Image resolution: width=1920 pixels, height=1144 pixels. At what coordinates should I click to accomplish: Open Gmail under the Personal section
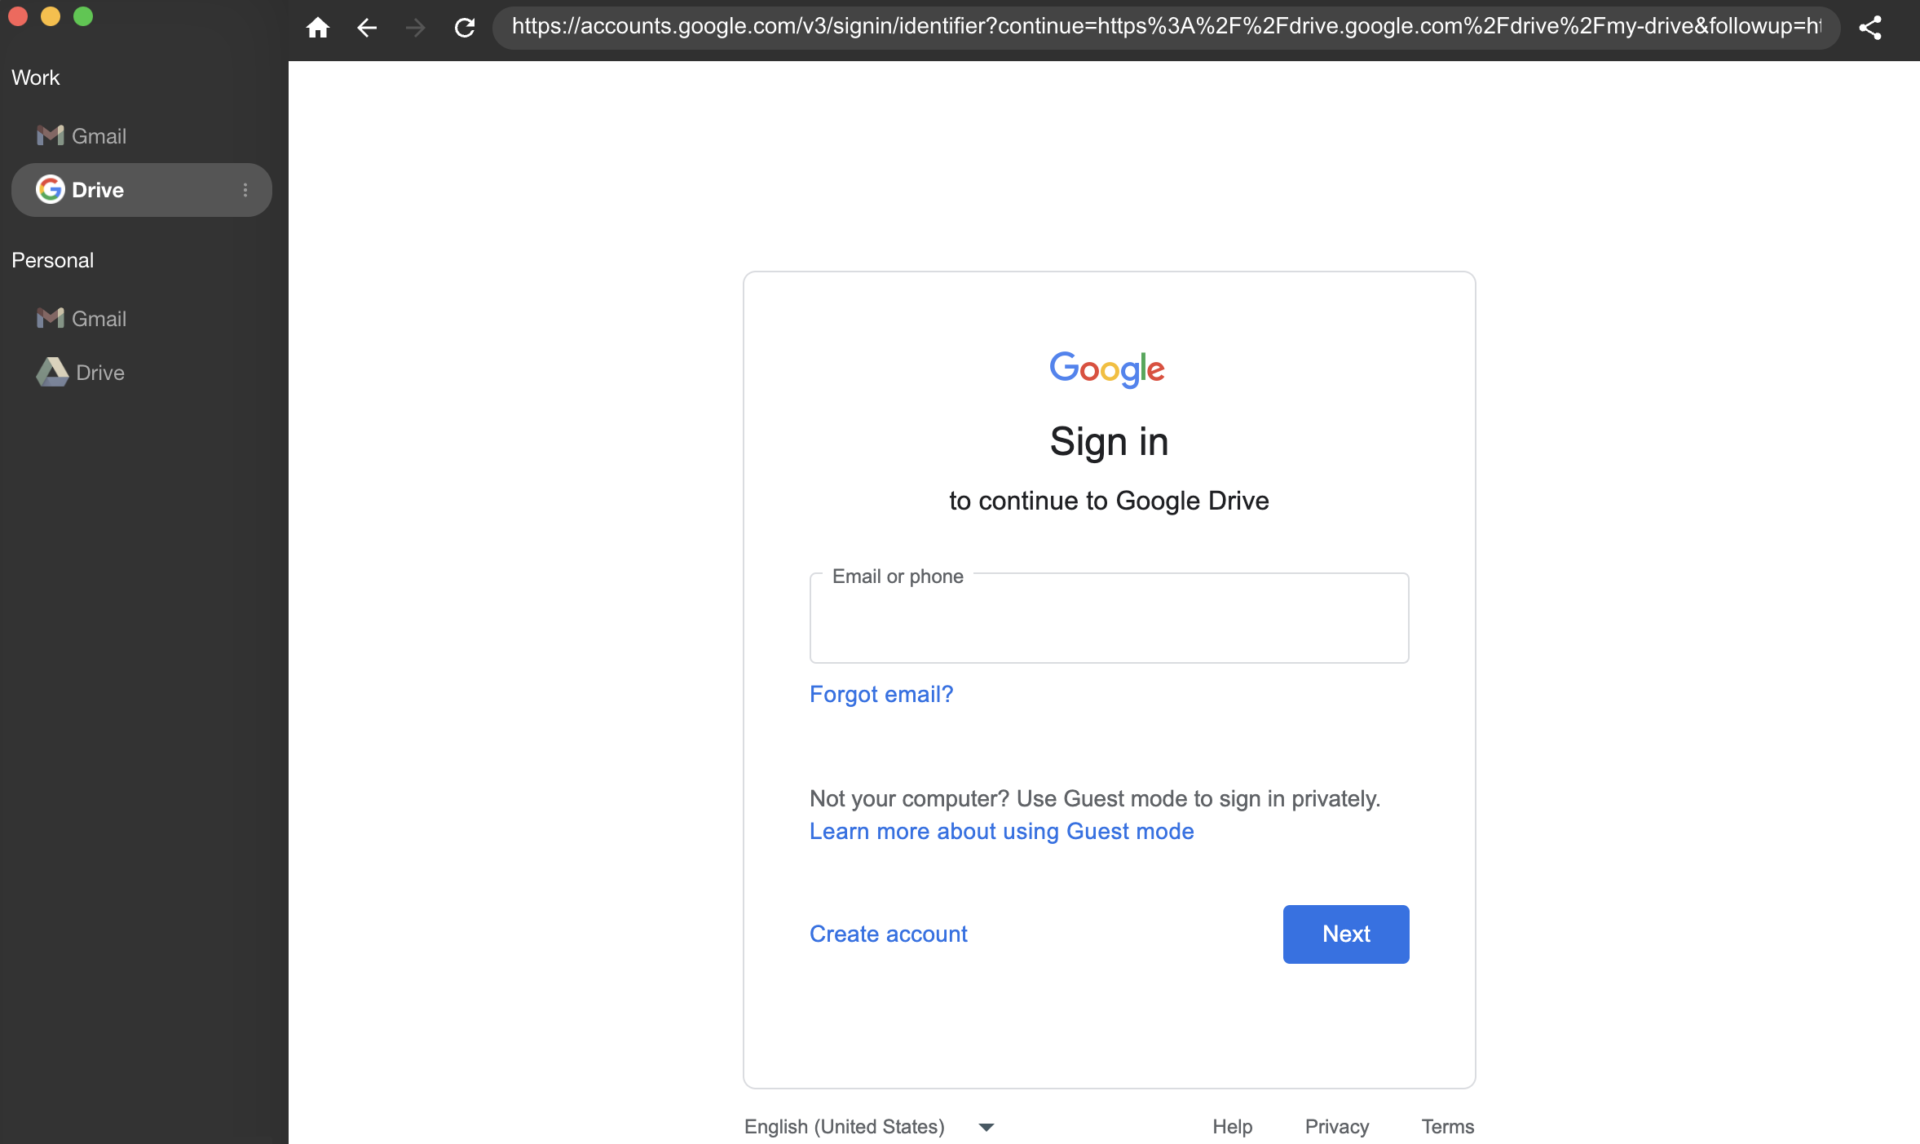[82, 319]
